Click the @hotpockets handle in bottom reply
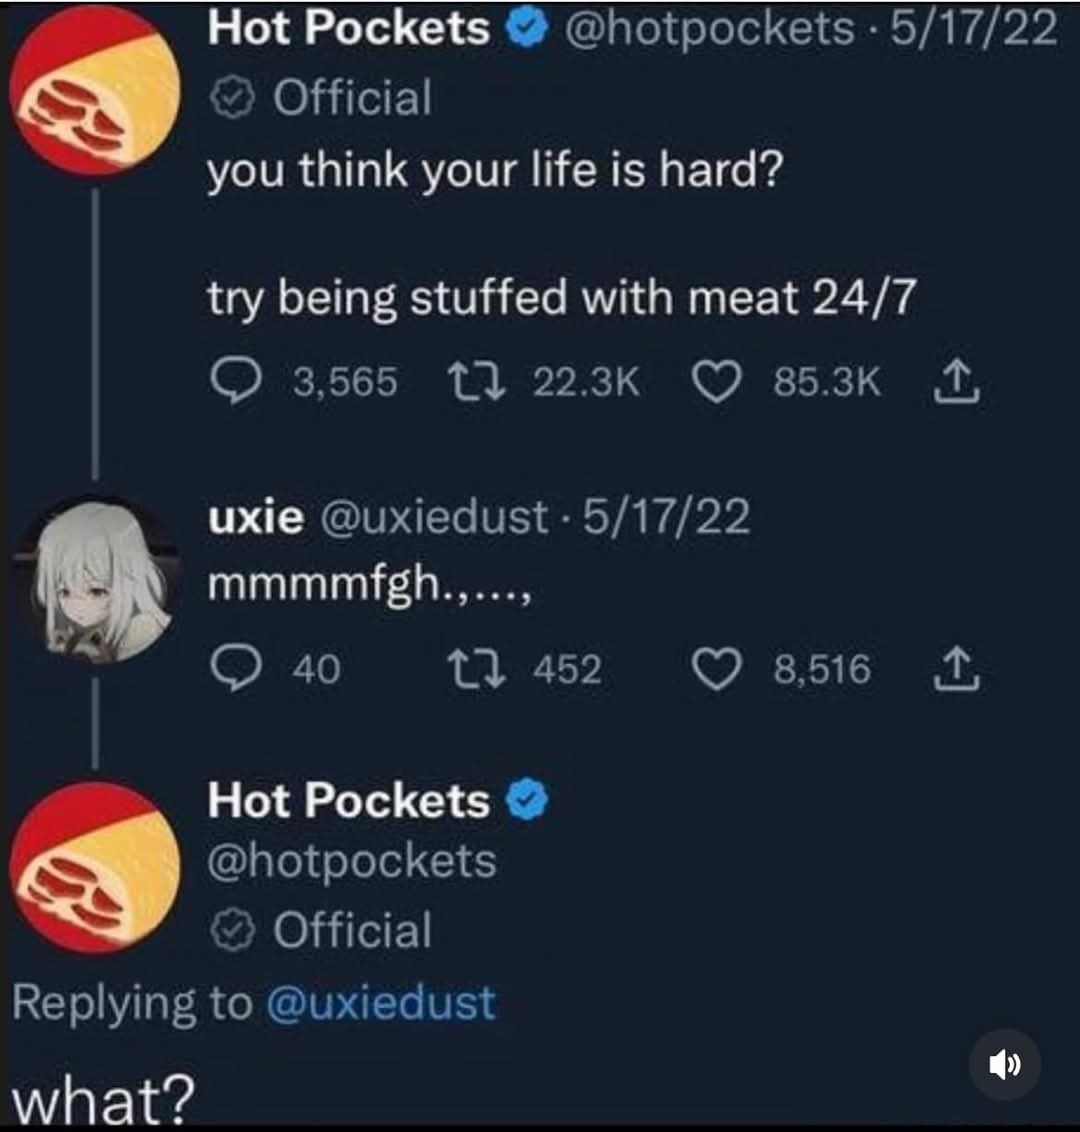This screenshot has height=1132, width=1080. 351,861
